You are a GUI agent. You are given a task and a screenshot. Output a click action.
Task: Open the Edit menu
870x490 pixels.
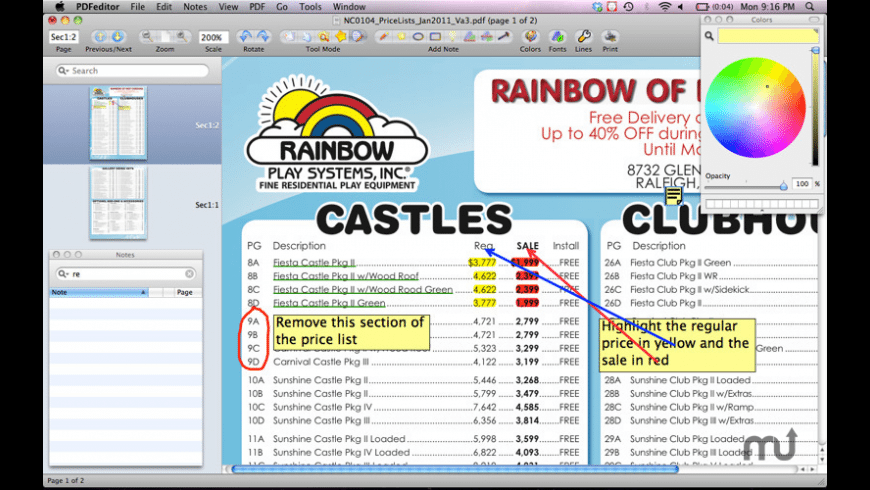164,7
